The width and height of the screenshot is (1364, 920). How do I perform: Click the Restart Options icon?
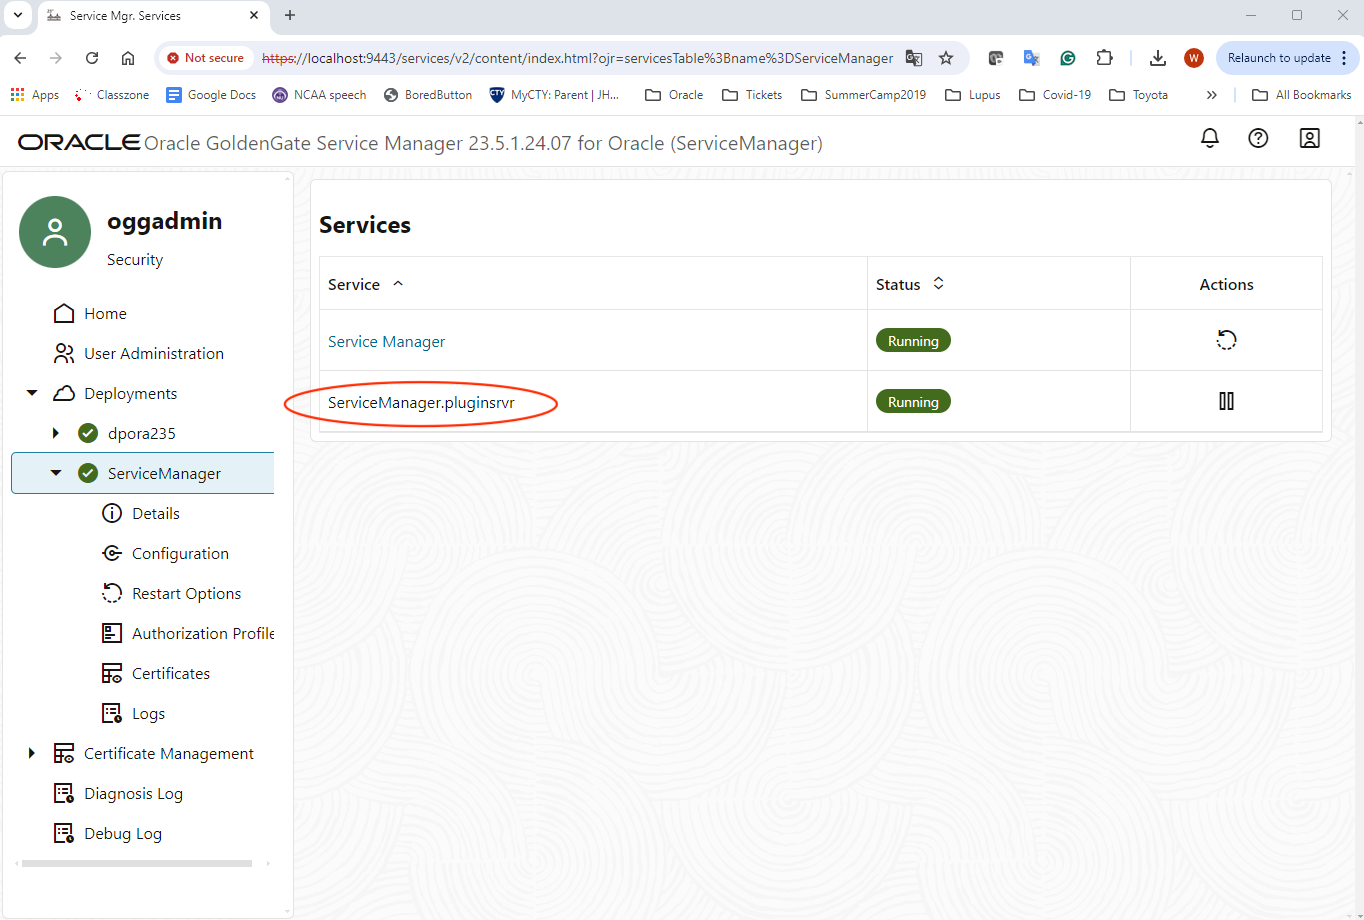tap(110, 593)
